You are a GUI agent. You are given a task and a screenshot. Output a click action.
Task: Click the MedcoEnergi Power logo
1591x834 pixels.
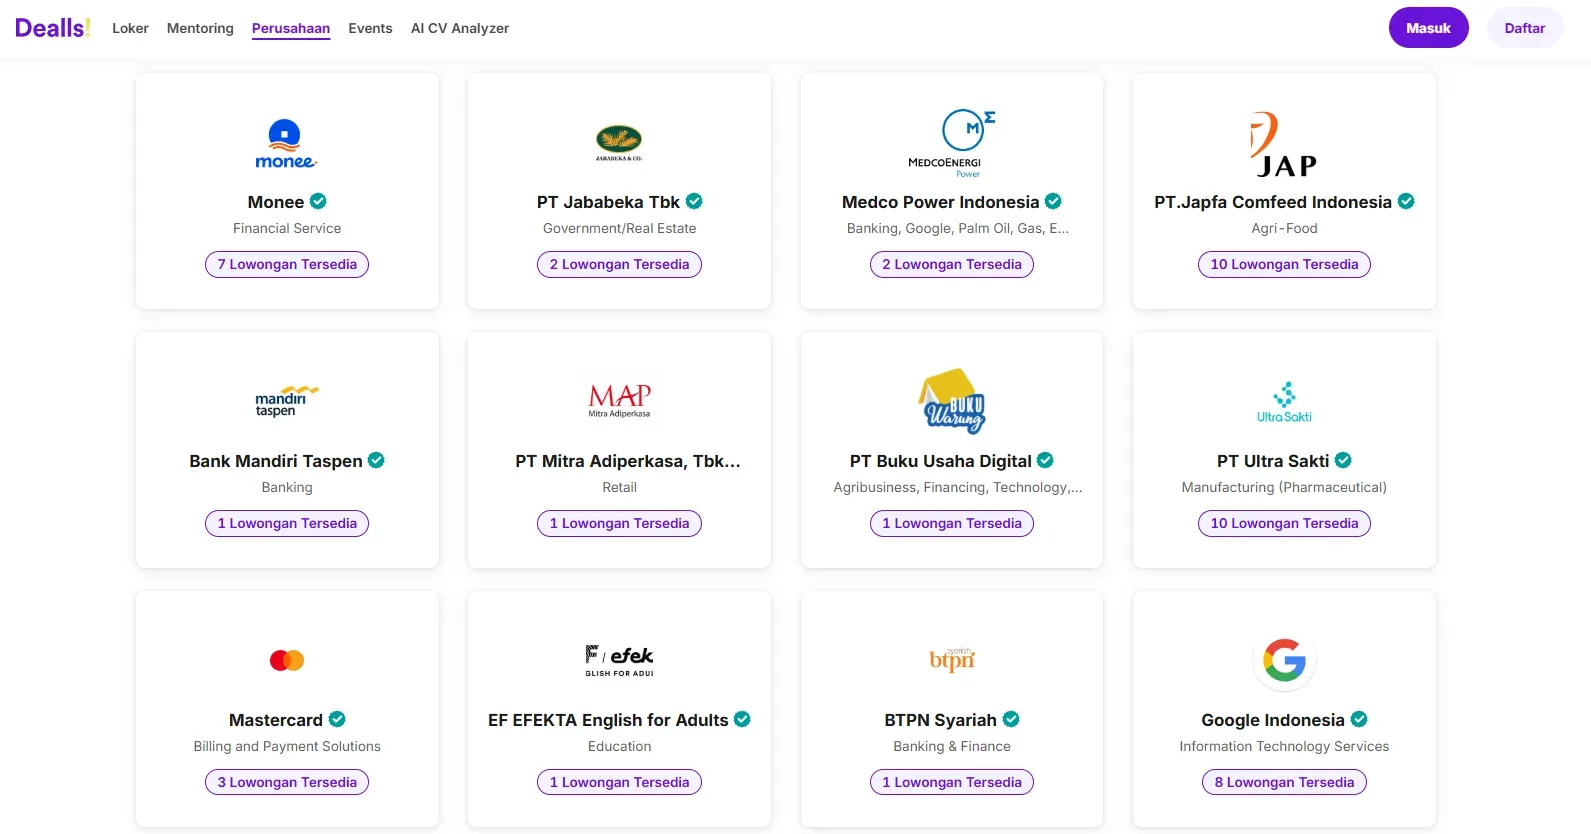coord(952,143)
